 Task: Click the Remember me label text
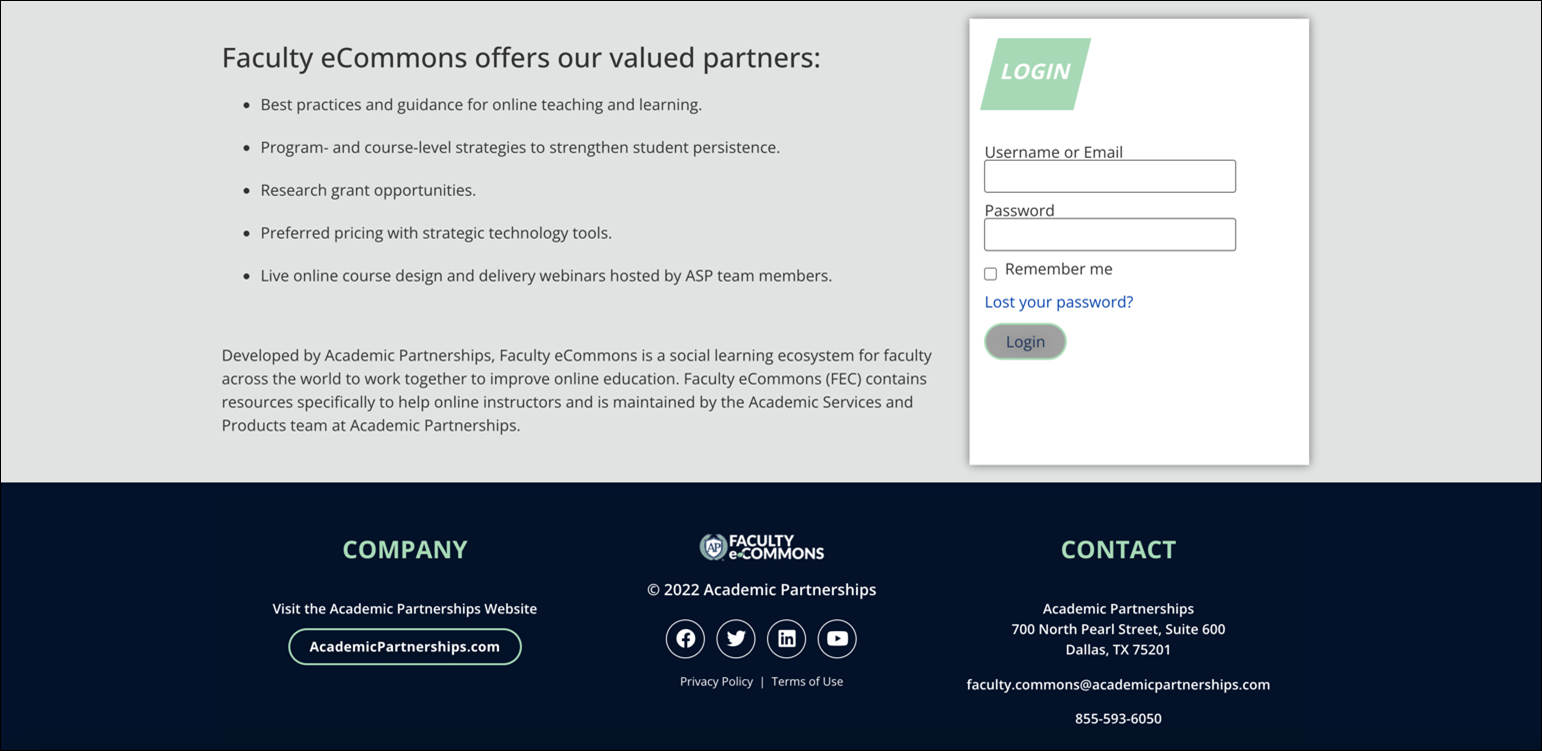tap(1059, 270)
